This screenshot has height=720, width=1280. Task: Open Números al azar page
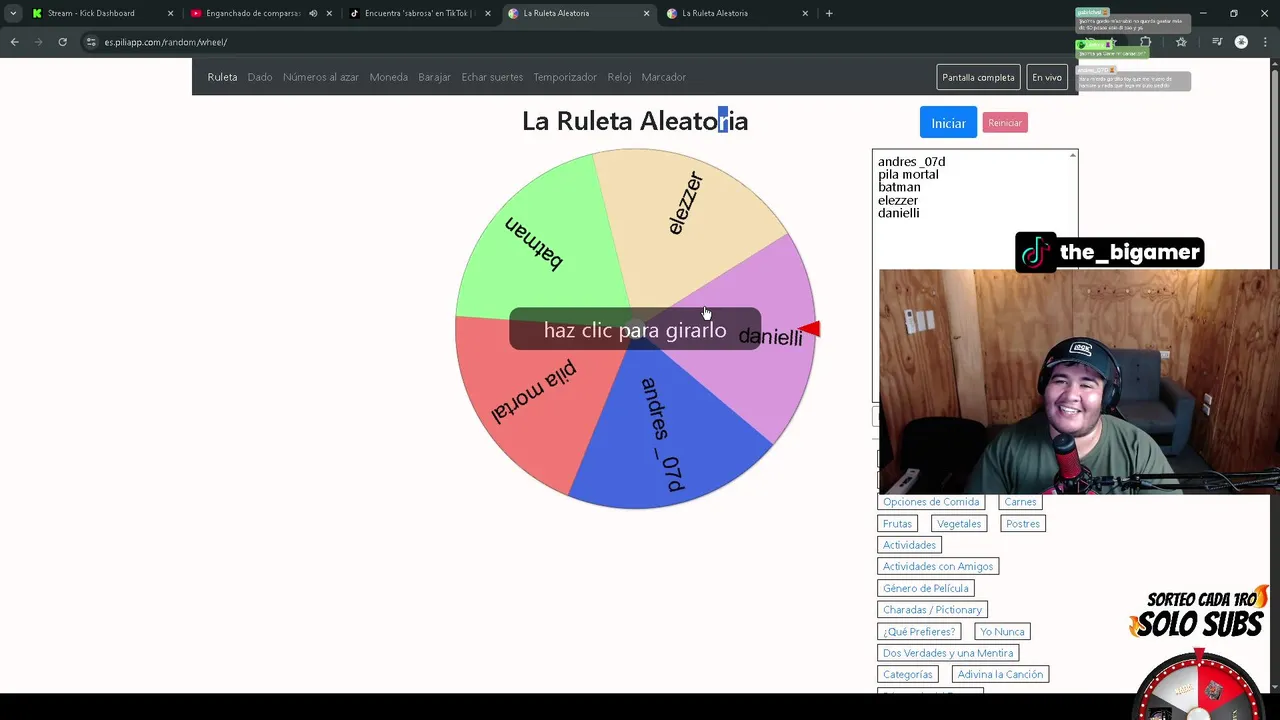tap(321, 77)
